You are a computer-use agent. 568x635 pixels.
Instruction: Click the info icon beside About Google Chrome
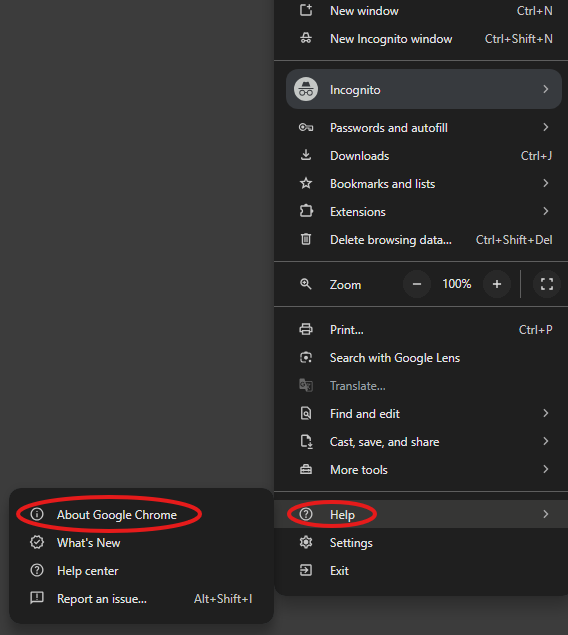click(37, 514)
